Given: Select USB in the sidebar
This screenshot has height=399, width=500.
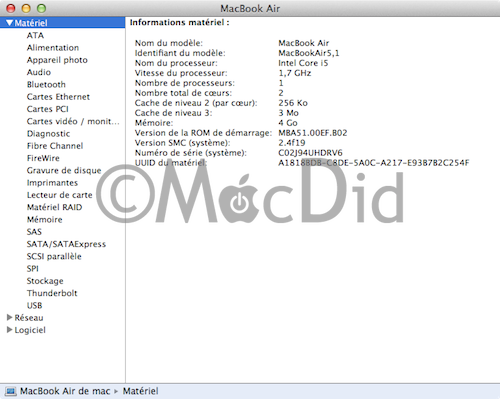Looking at the screenshot, I should coord(35,305).
